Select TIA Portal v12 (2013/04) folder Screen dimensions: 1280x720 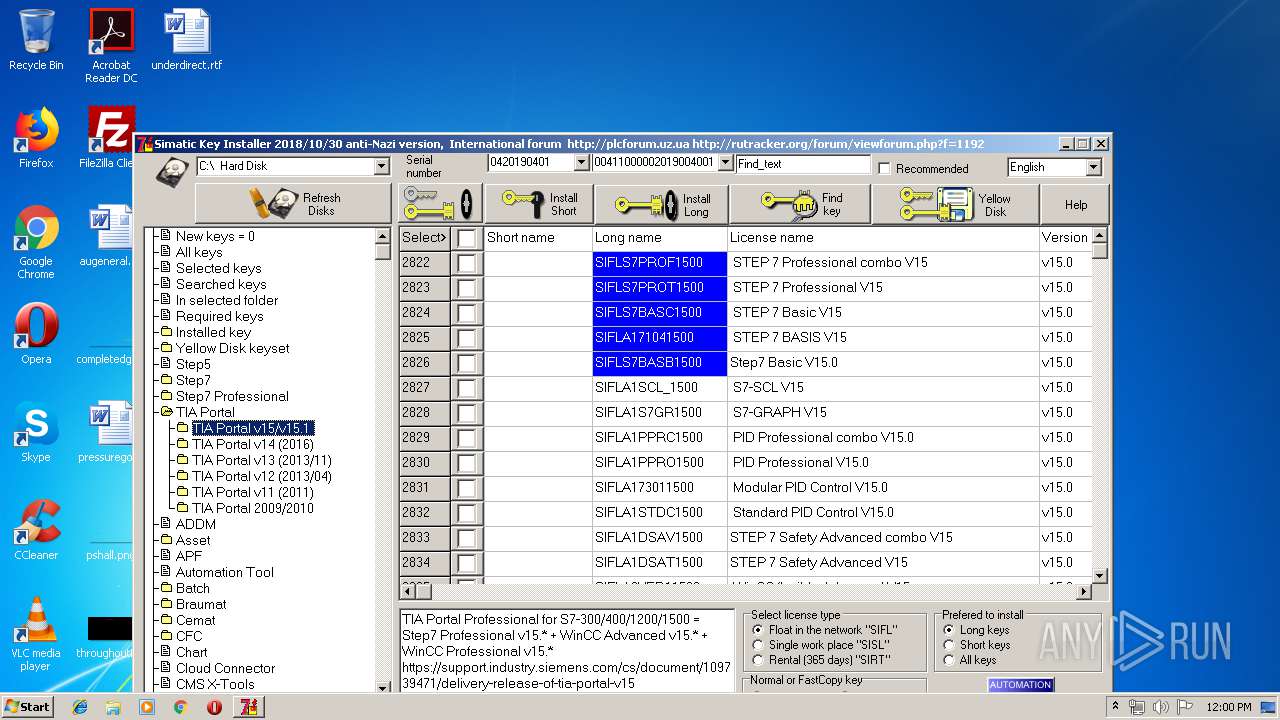[262, 476]
